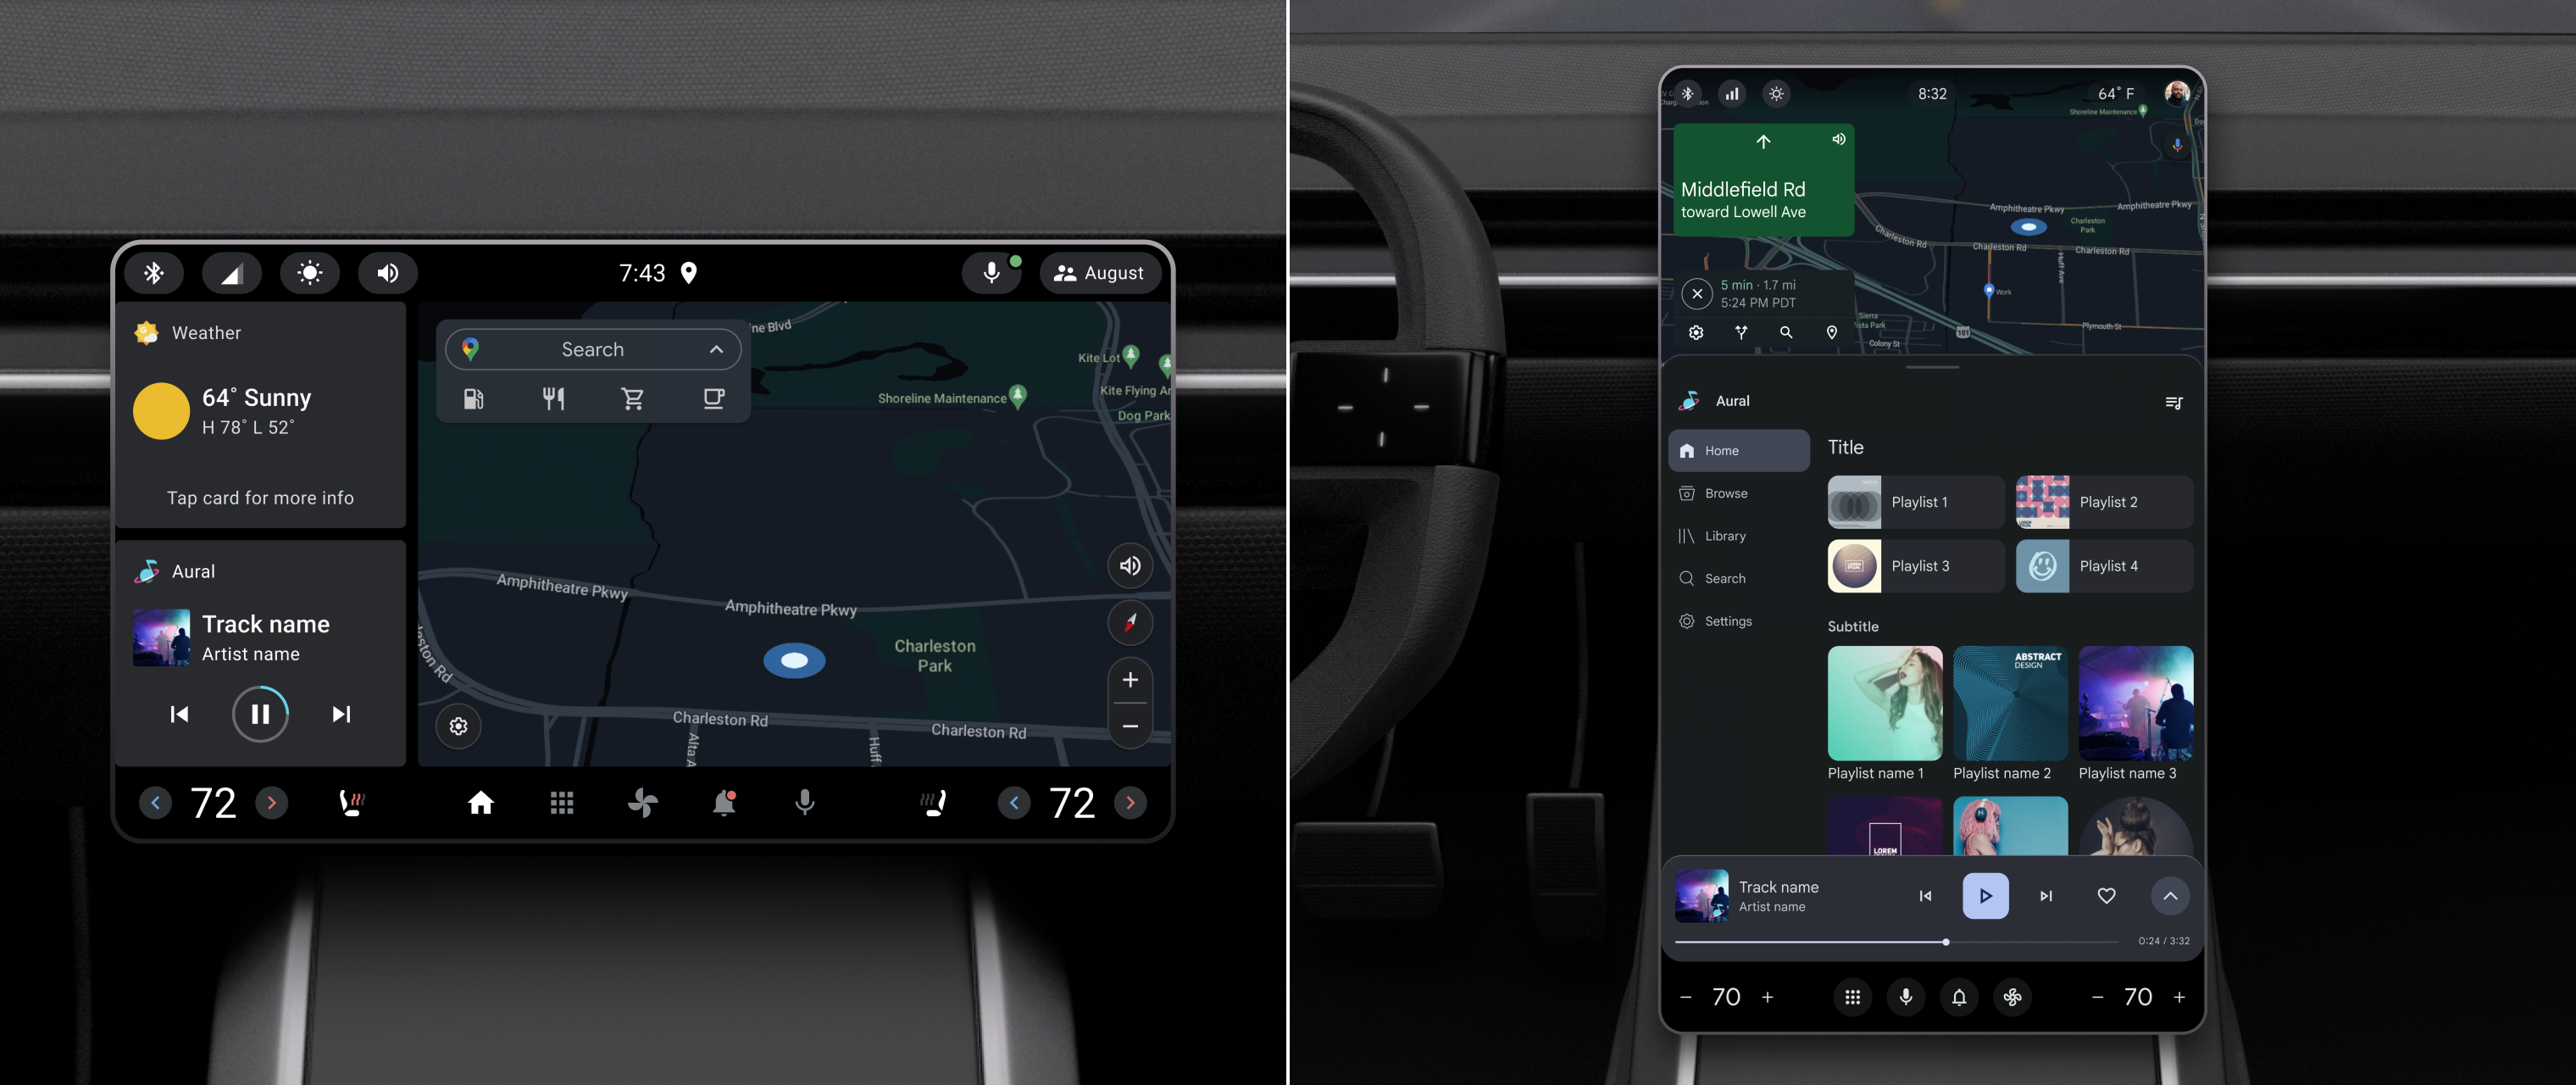Select the shopping cart shortcut icon
This screenshot has width=2576, height=1085.
tap(632, 396)
